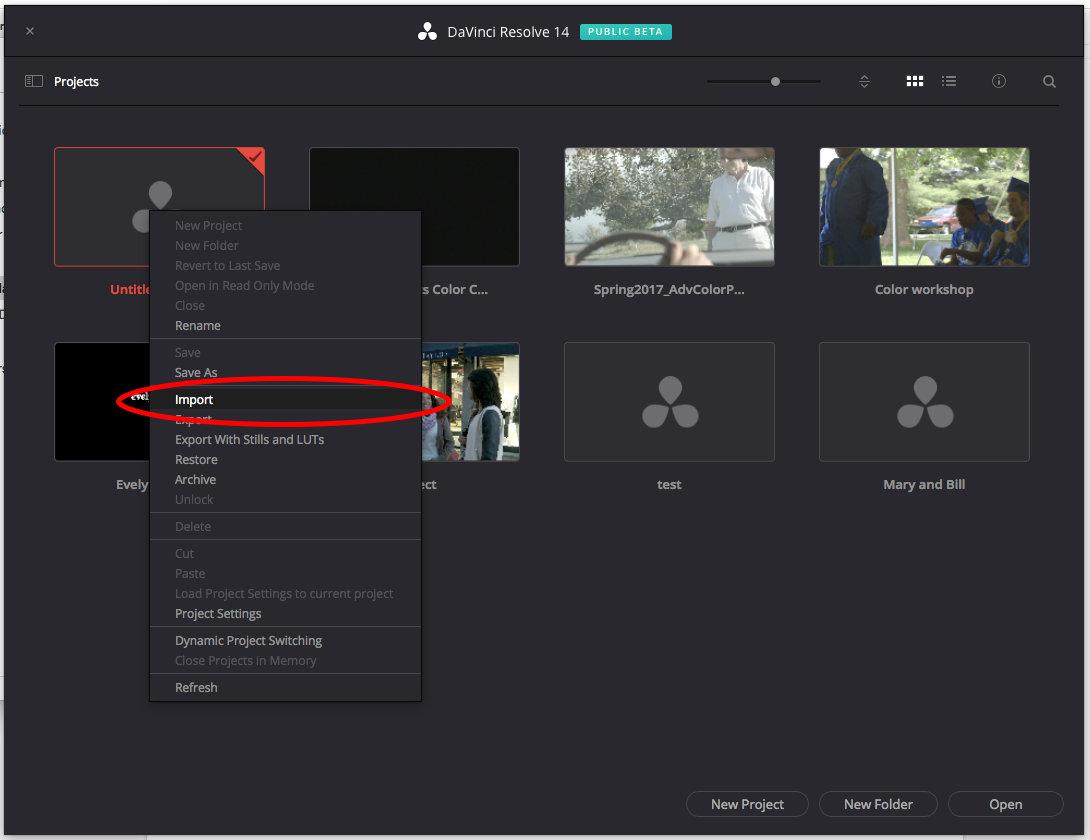Switch to list view in the project manager

tap(948, 81)
